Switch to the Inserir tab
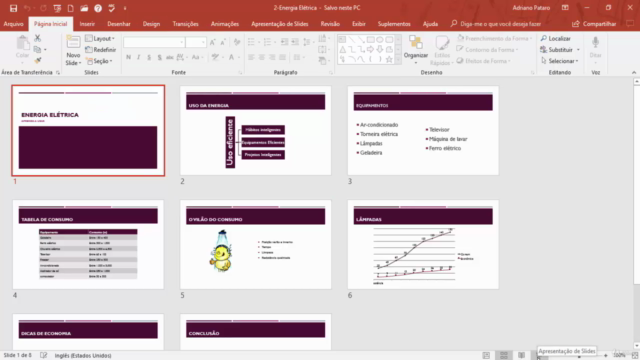640x360 pixels. pyautogui.click(x=87, y=24)
